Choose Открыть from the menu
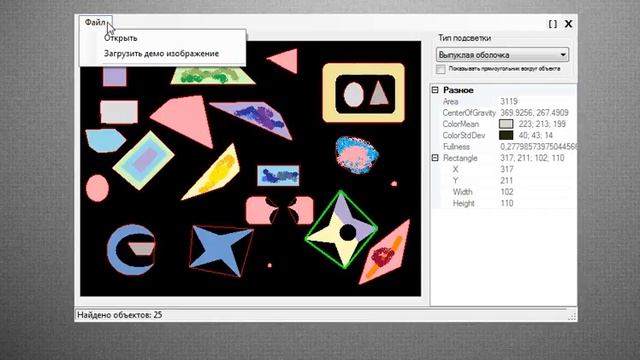 click(x=120, y=38)
